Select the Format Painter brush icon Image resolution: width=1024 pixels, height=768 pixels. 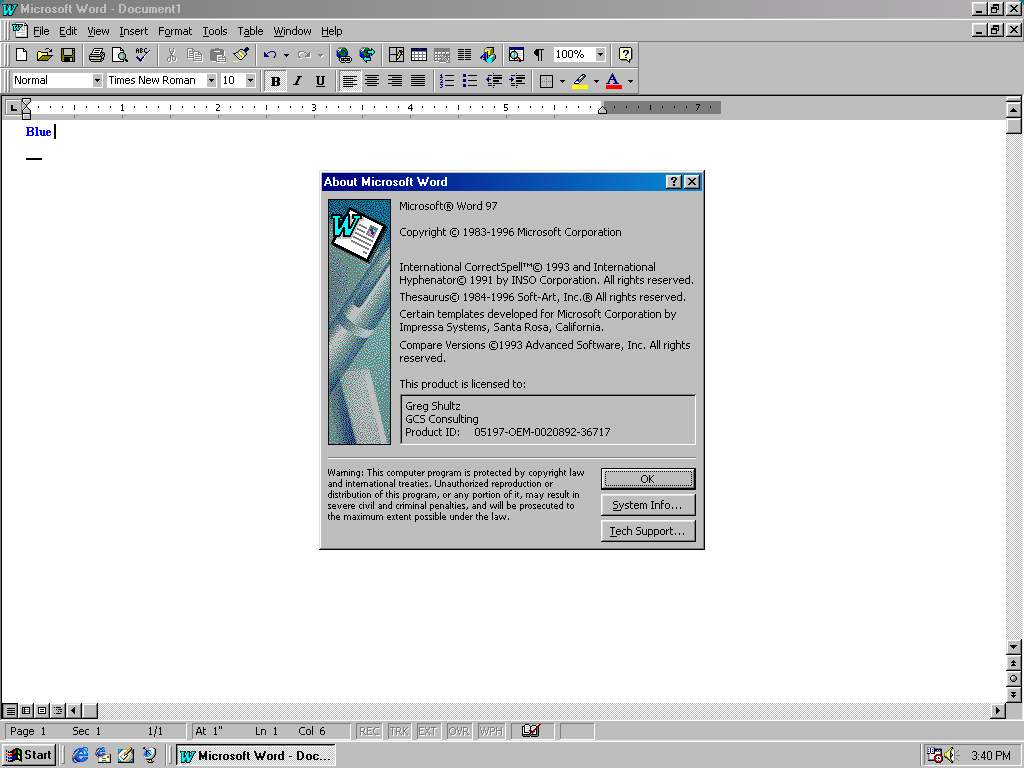click(x=241, y=55)
